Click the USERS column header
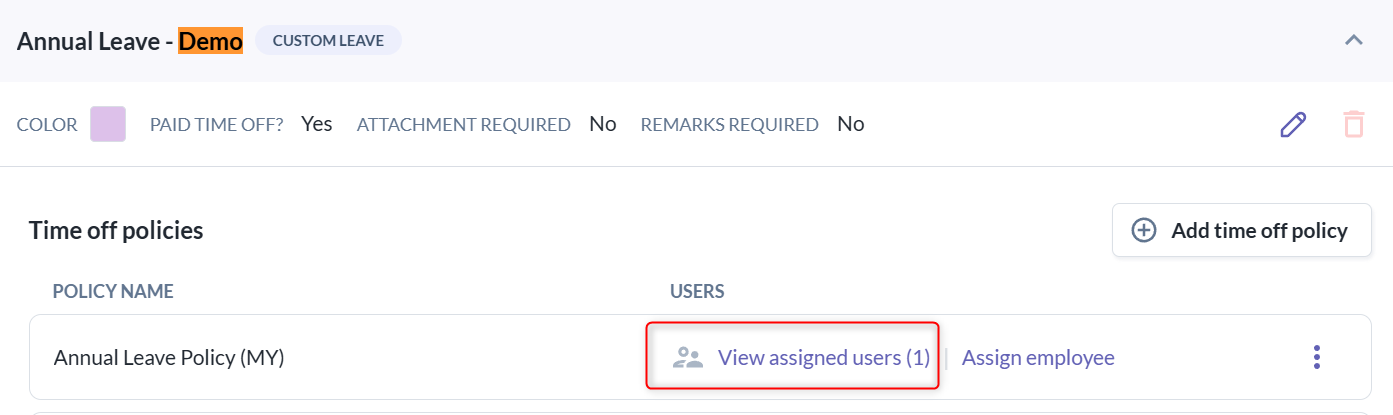This screenshot has height=415, width=1393. click(697, 291)
